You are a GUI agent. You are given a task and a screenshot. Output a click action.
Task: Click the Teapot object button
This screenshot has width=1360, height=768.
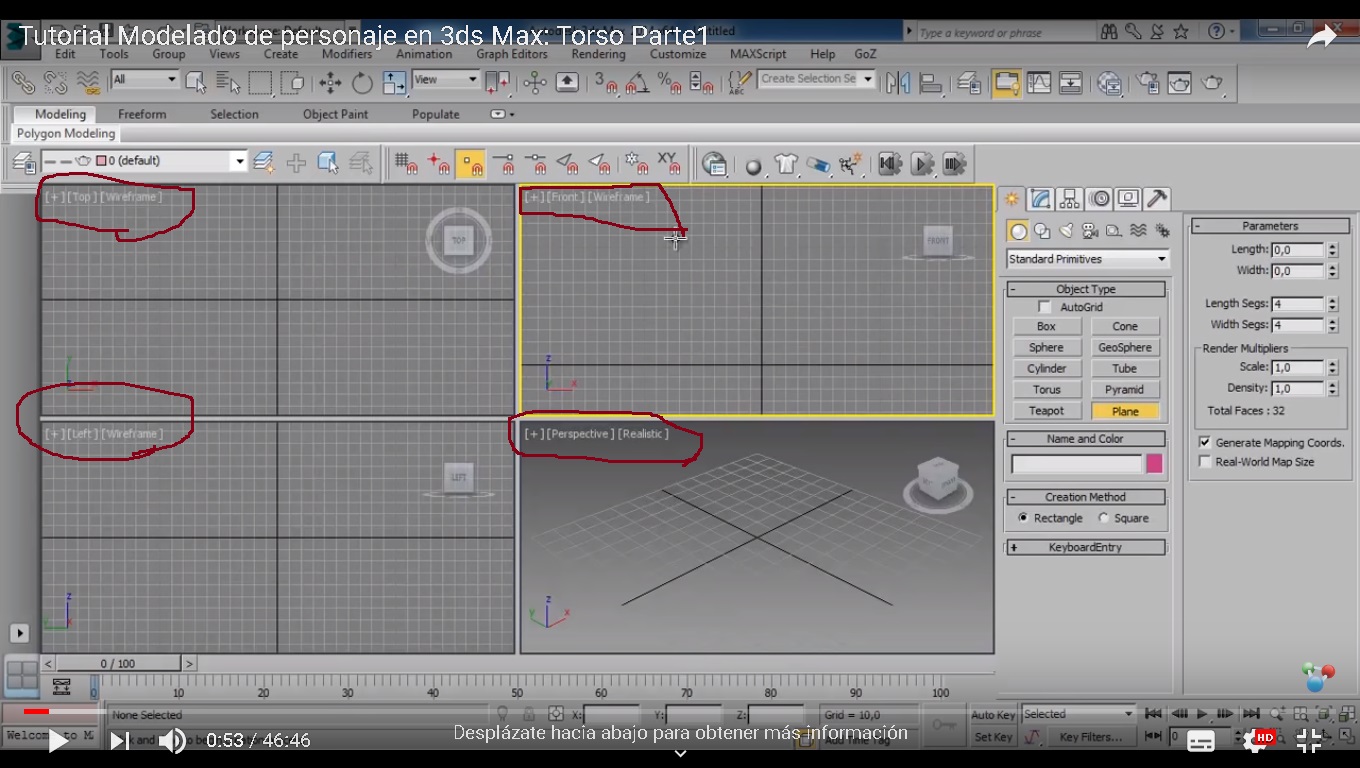[1046, 411]
